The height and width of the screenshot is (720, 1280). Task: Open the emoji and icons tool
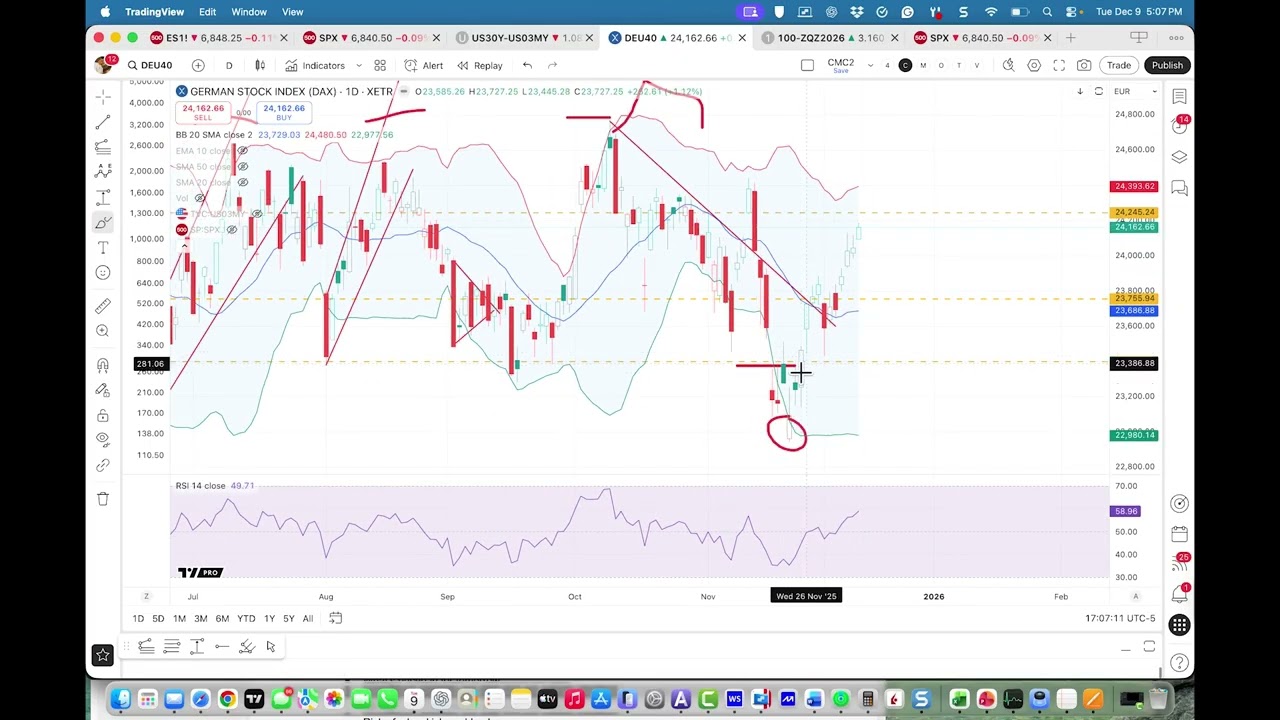click(x=103, y=273)
